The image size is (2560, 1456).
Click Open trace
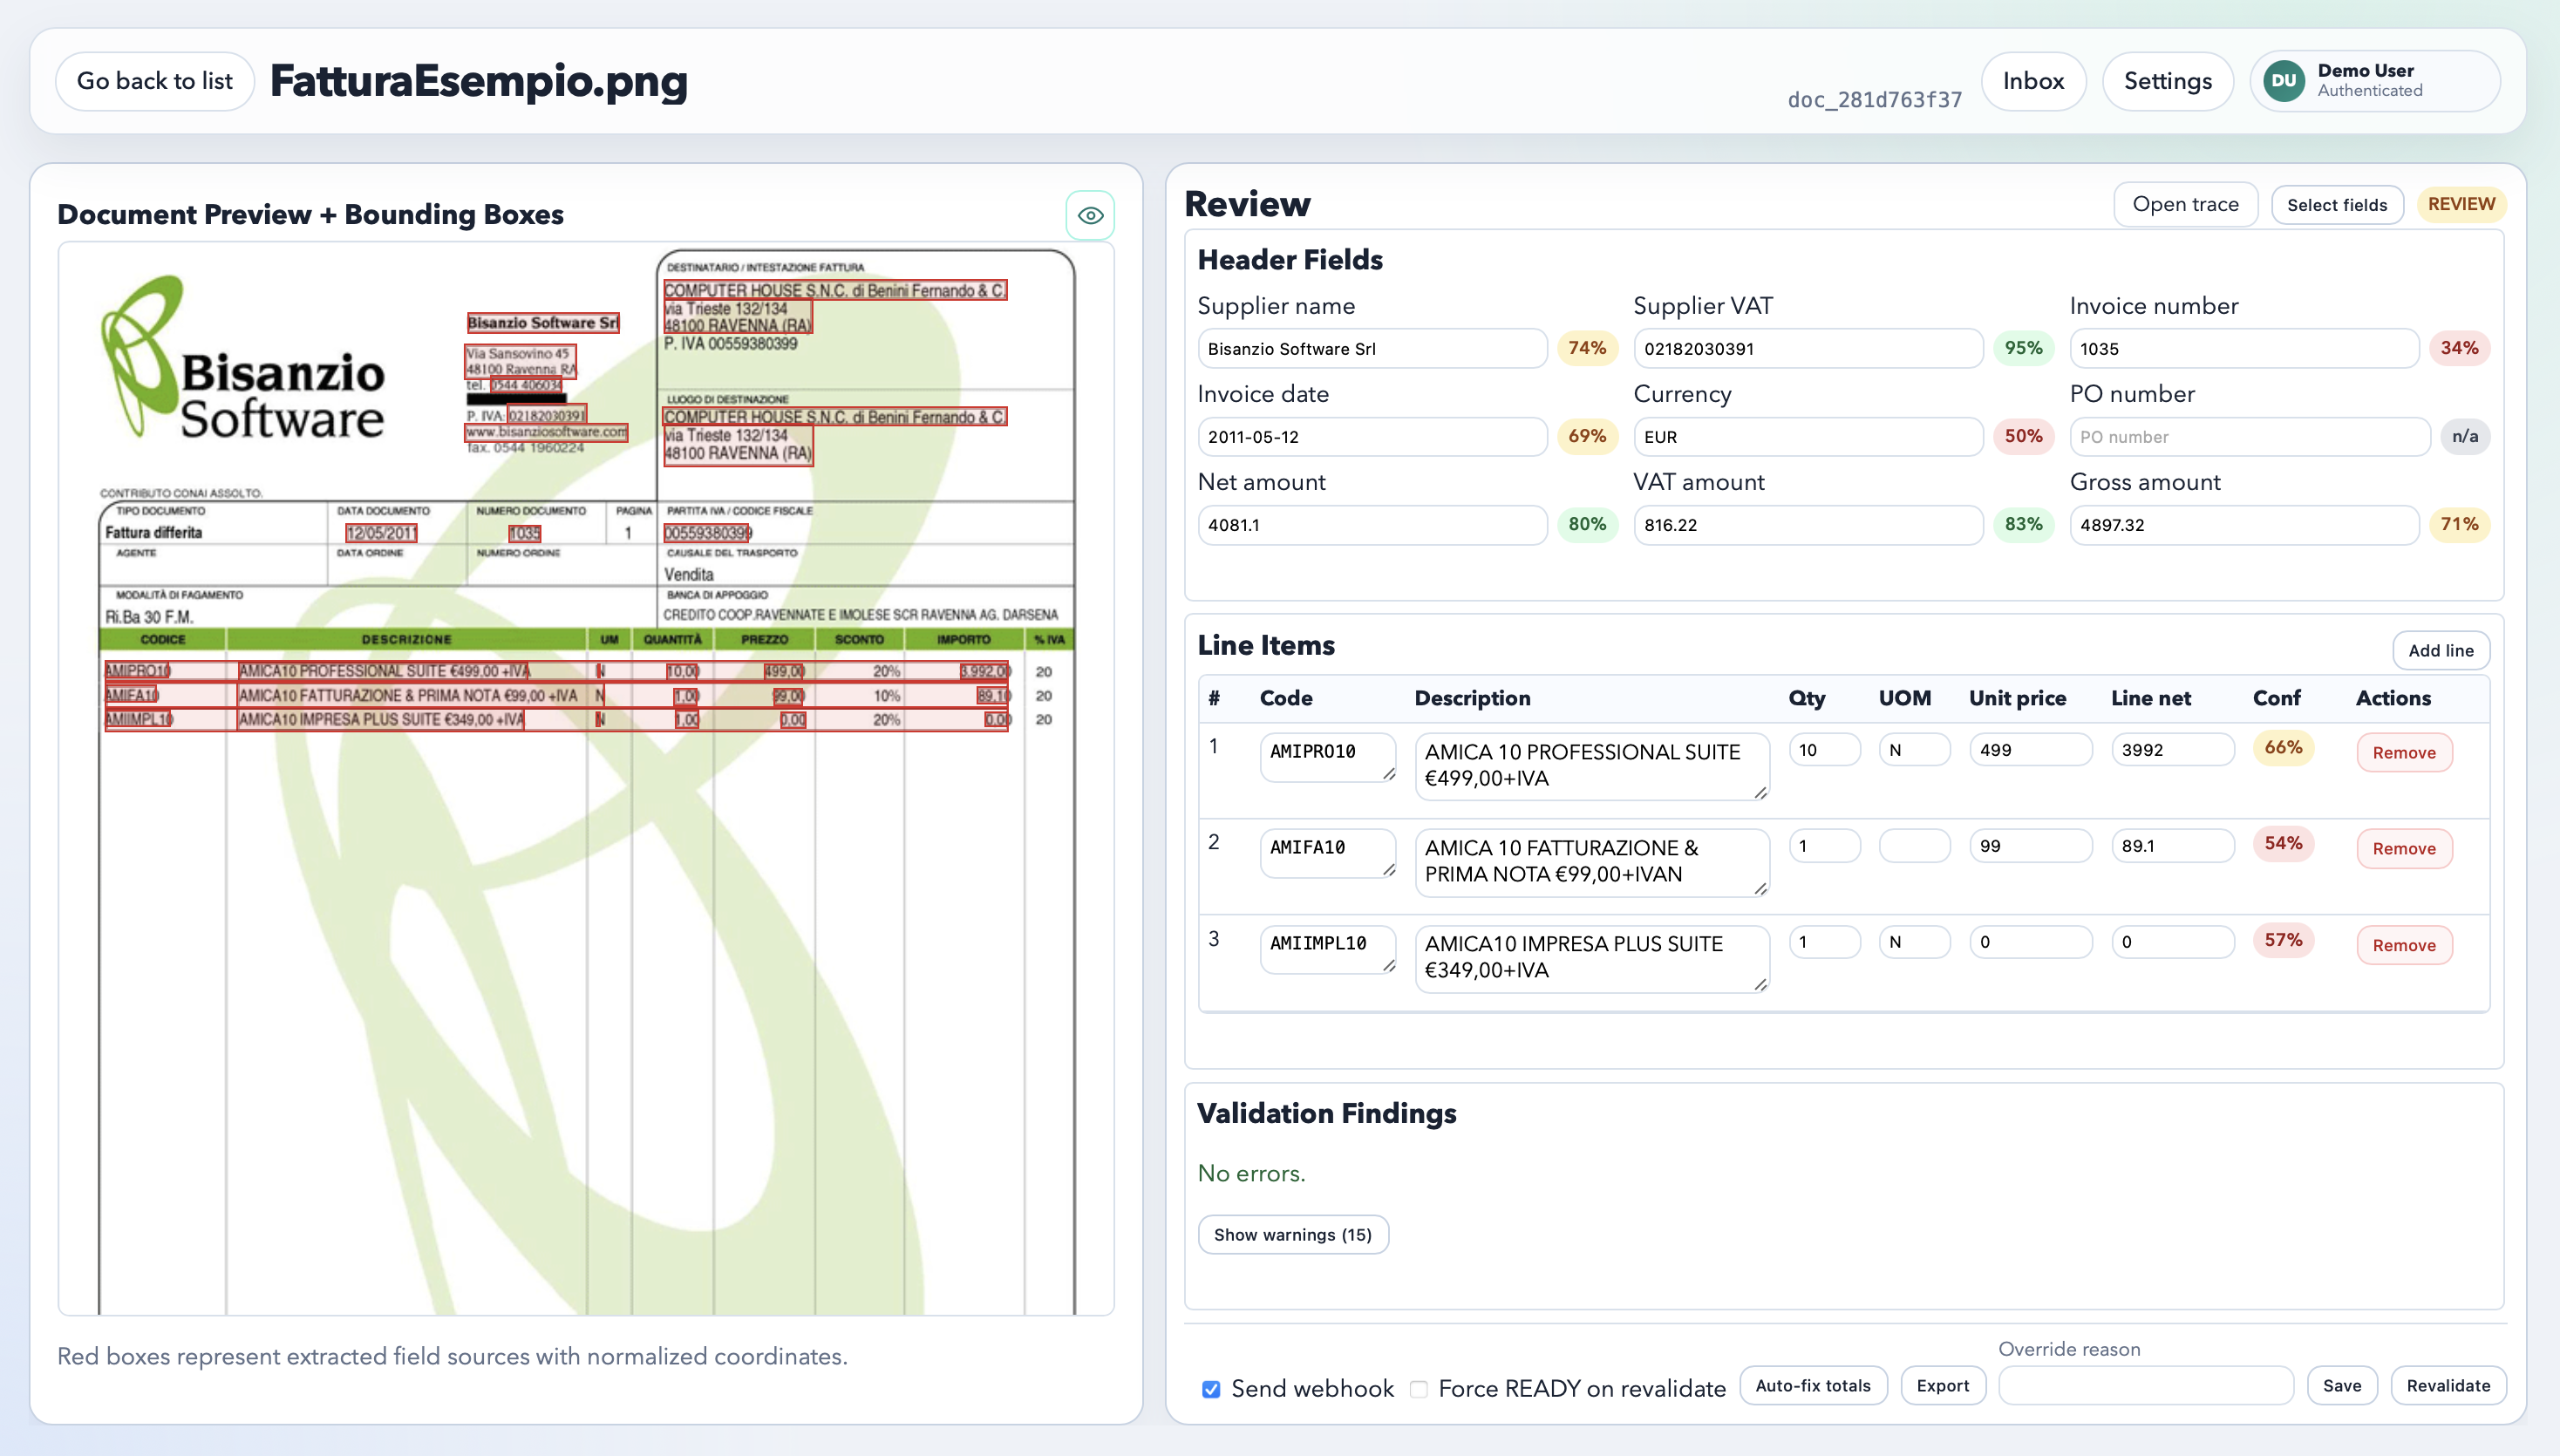click(x=2187, y=204)
